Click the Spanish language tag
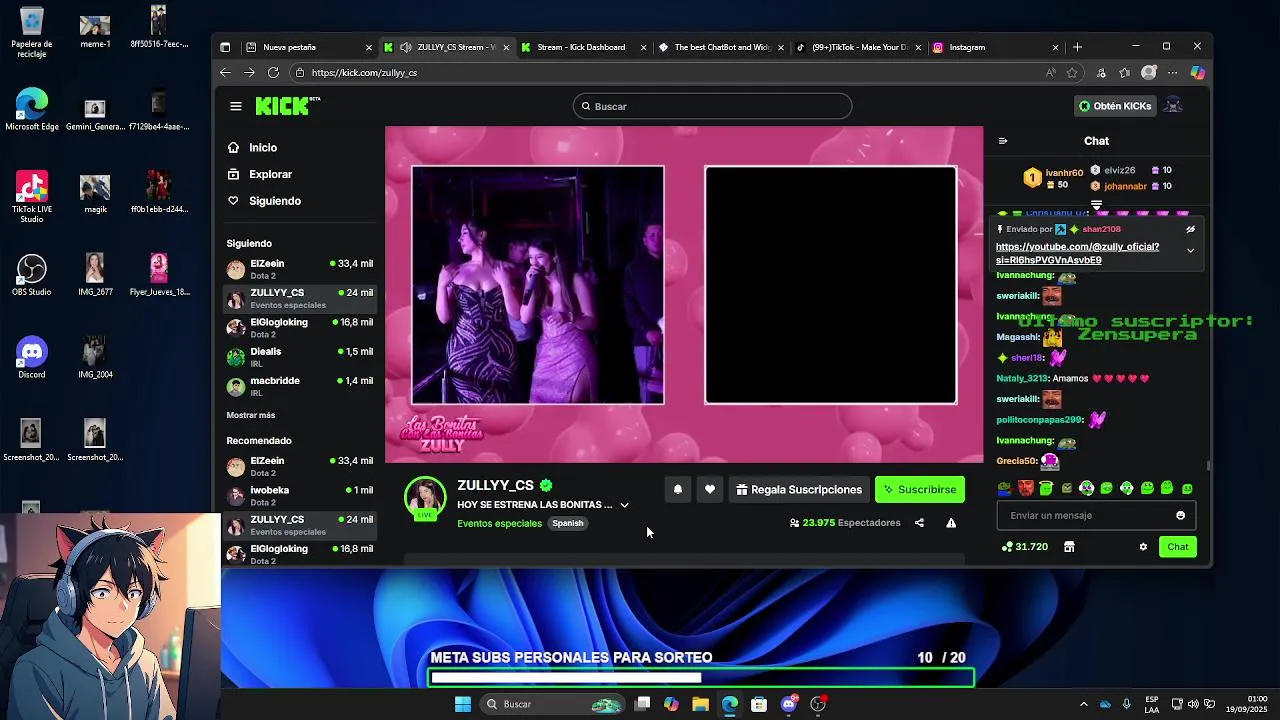Image resolution: width=1280 pixels, height=720 pixels. pos(567,523)
